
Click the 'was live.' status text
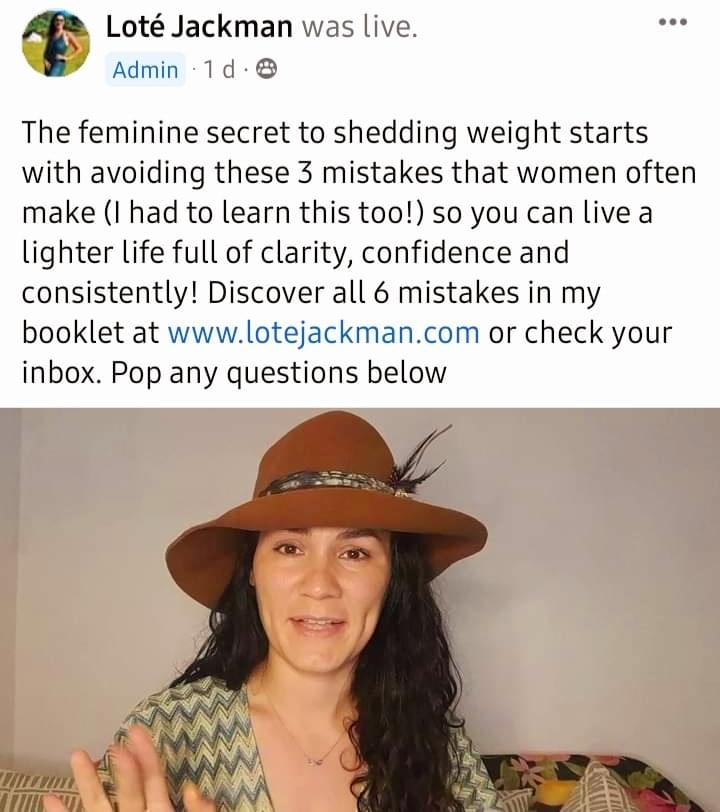[359, 27]
